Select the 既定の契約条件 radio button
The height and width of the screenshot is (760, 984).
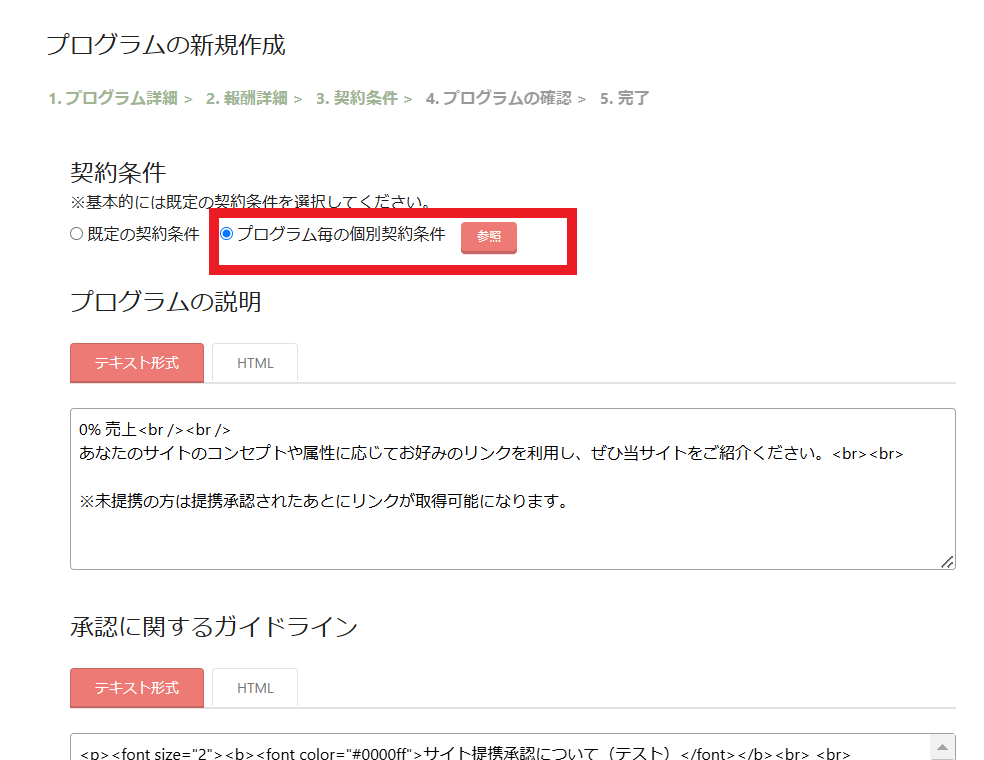tap(76, 235)
